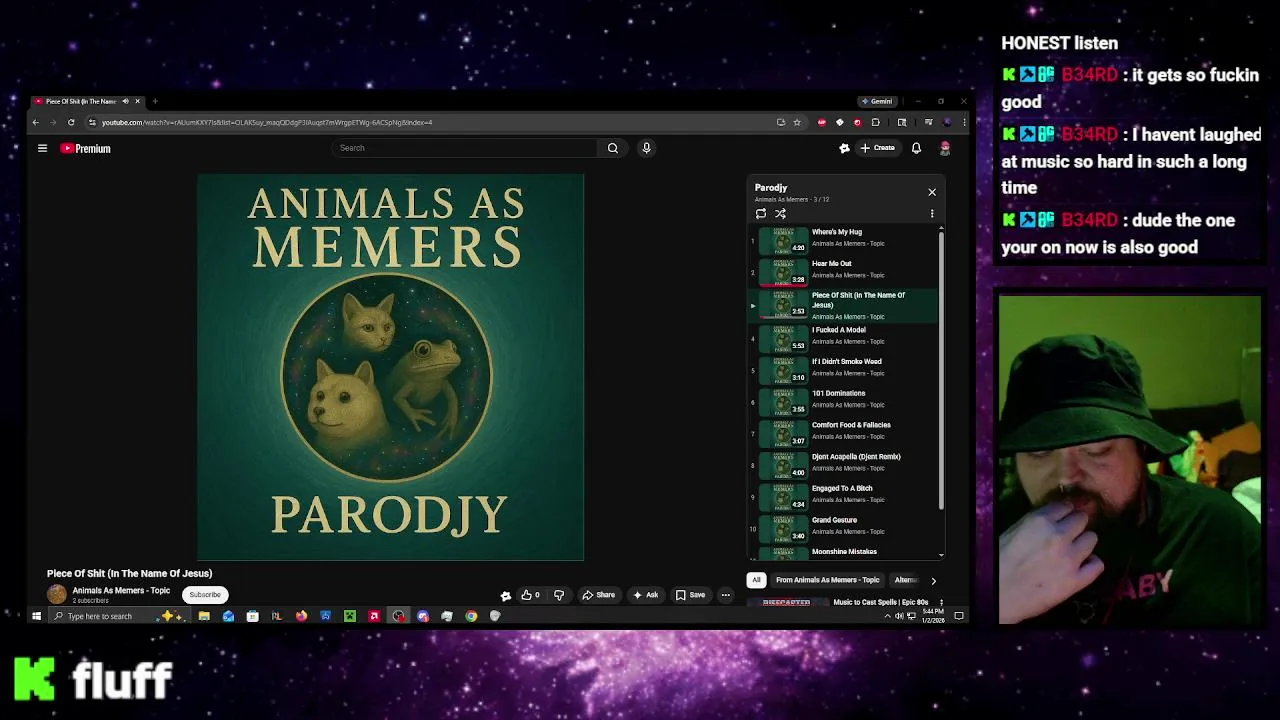Click the Create button

(877, 148)
